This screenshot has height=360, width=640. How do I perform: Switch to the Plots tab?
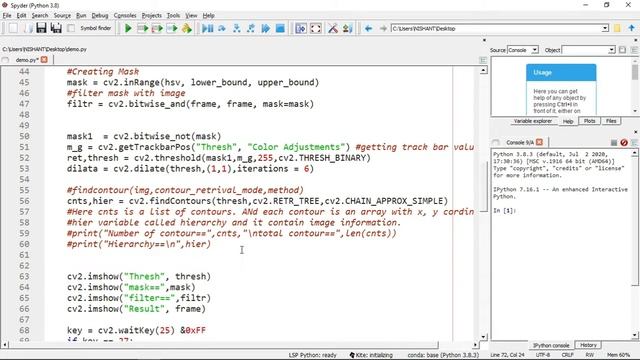coord(589,121)
